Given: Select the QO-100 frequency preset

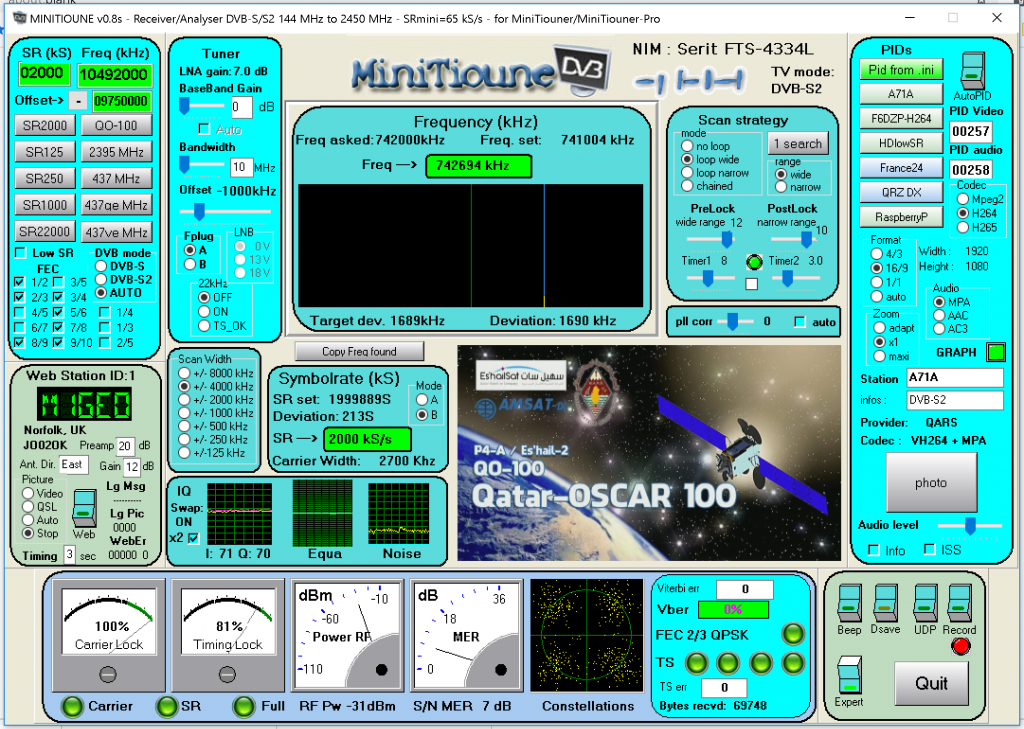Looking at the screenshot, I should tap(117, 125).
